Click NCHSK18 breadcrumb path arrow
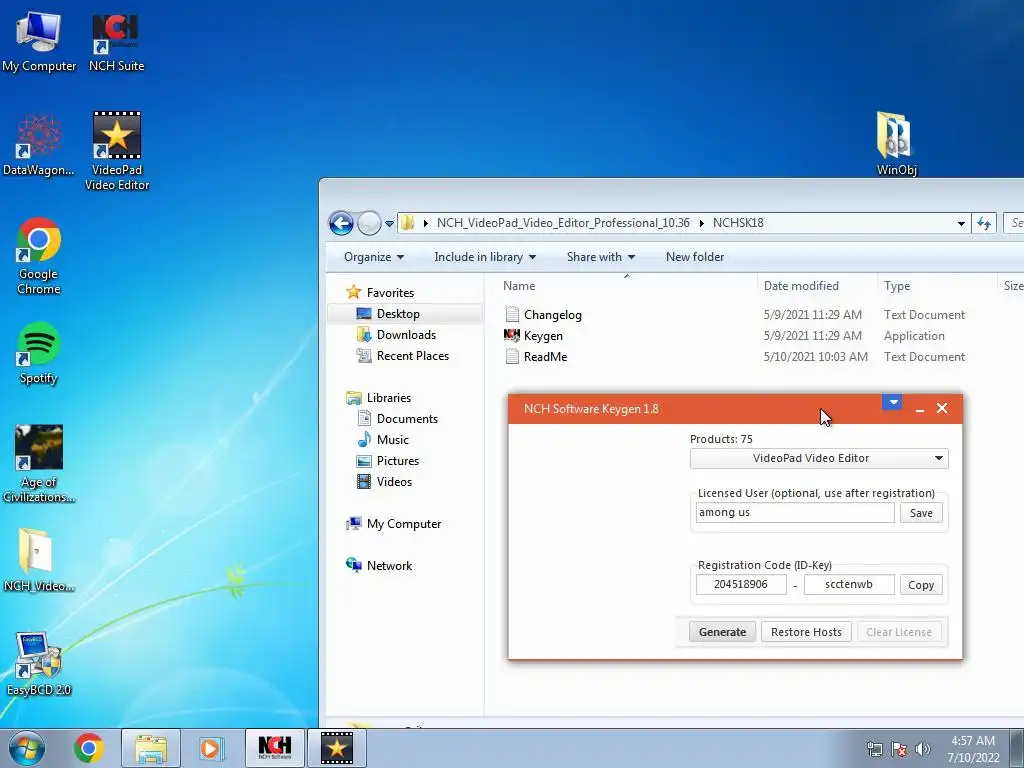 [702, 223]
